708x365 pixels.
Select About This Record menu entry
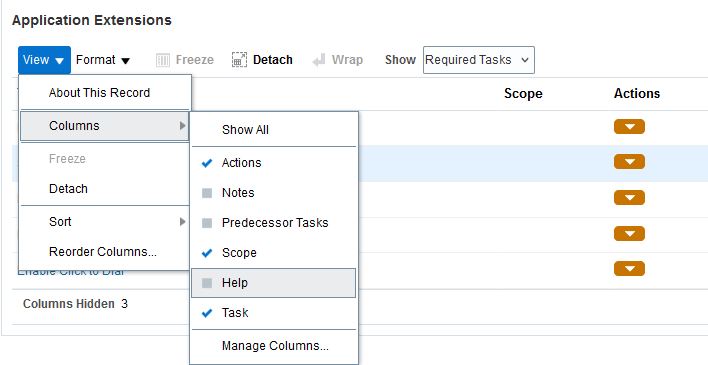coord(105,93)
